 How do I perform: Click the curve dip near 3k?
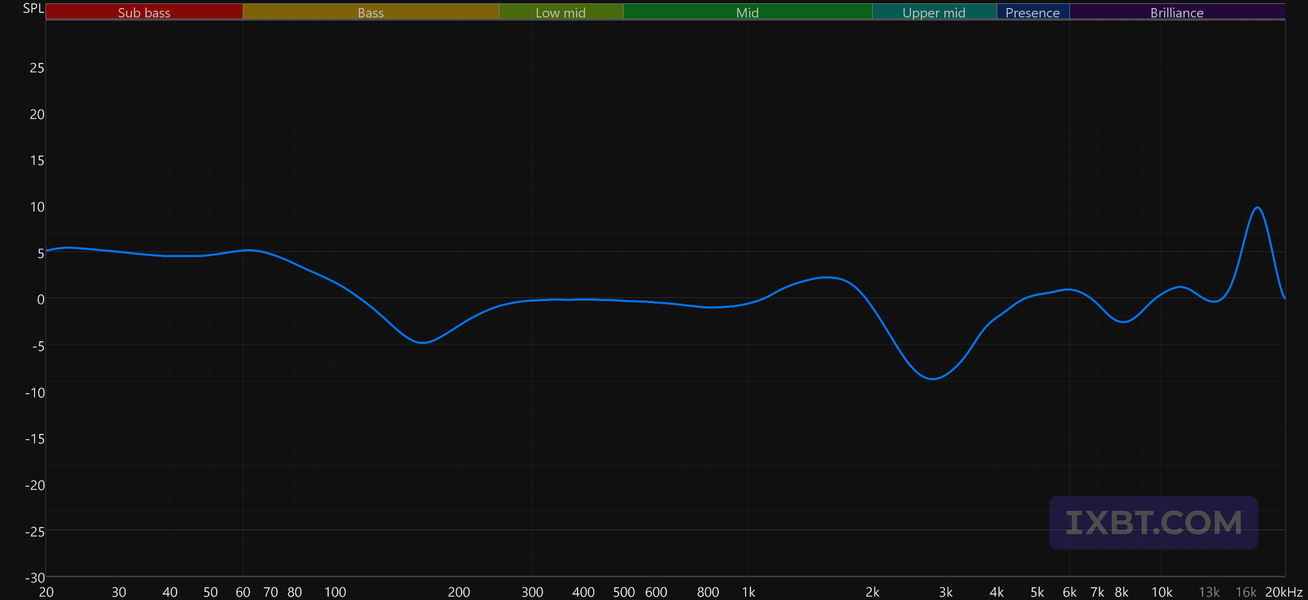[x=933, y=379]
